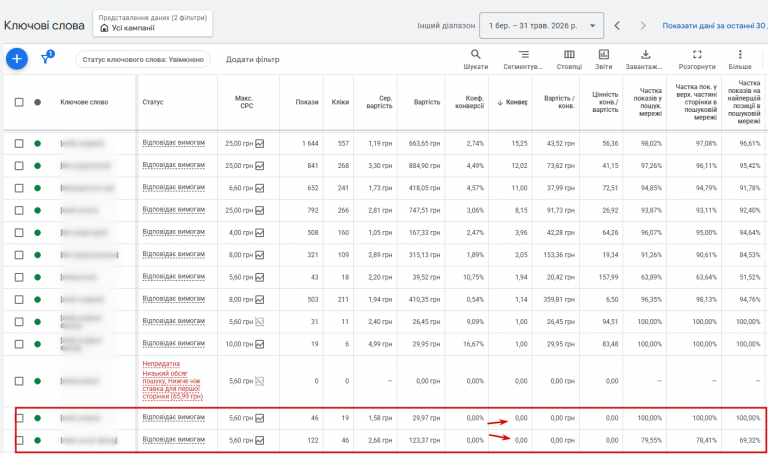Sort by Частка пок. у верх. частині header
The image size is (768, 454).
(696, 102)
